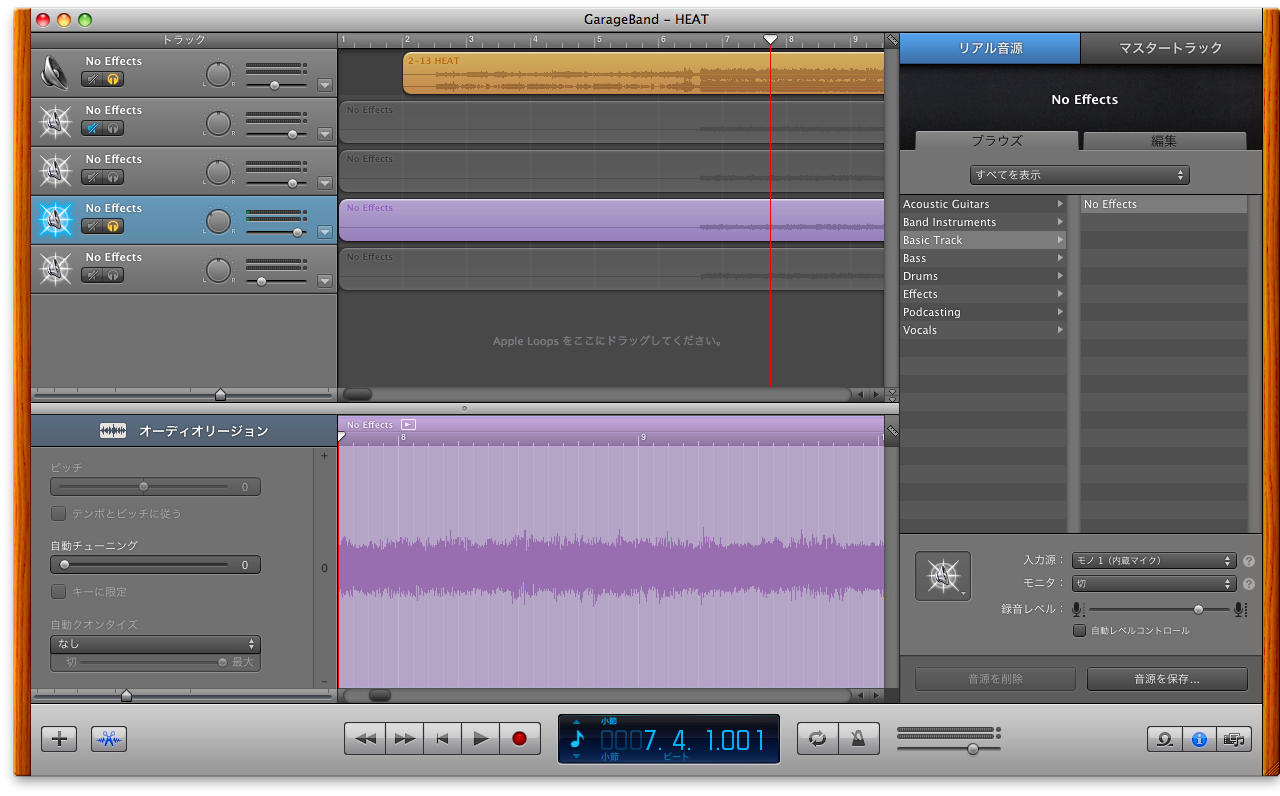Solo the third track
1280x796 pixels.
coord(114,177)
